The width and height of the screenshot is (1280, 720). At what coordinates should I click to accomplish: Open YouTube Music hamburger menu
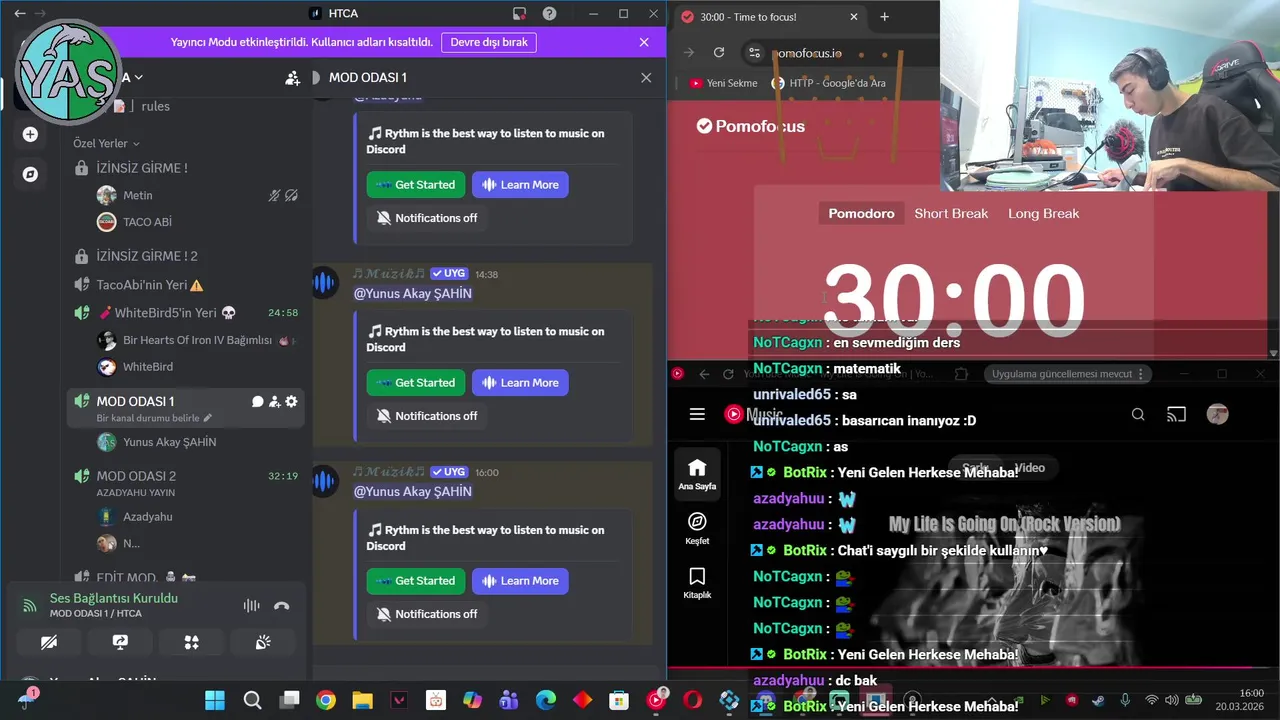pyautogui.click(x=697, y=414)
